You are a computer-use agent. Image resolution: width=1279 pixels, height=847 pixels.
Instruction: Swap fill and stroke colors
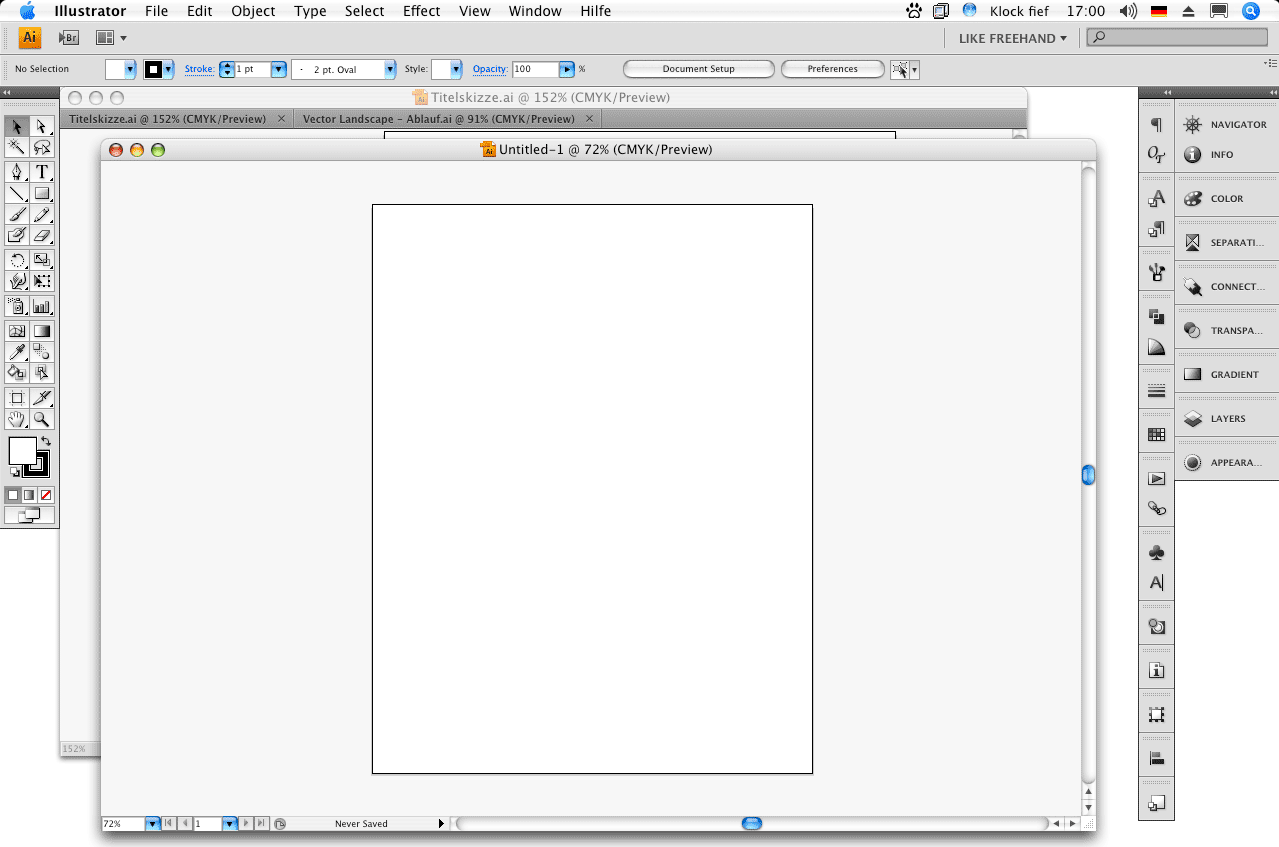(45, 441)
